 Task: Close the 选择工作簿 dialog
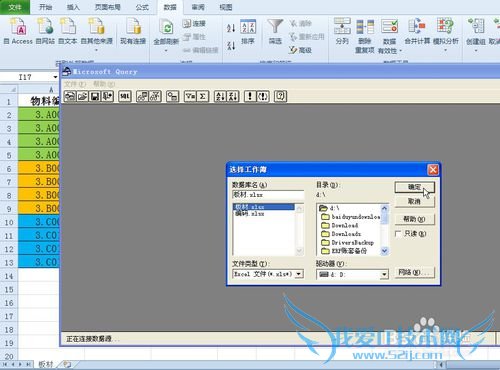433,170
